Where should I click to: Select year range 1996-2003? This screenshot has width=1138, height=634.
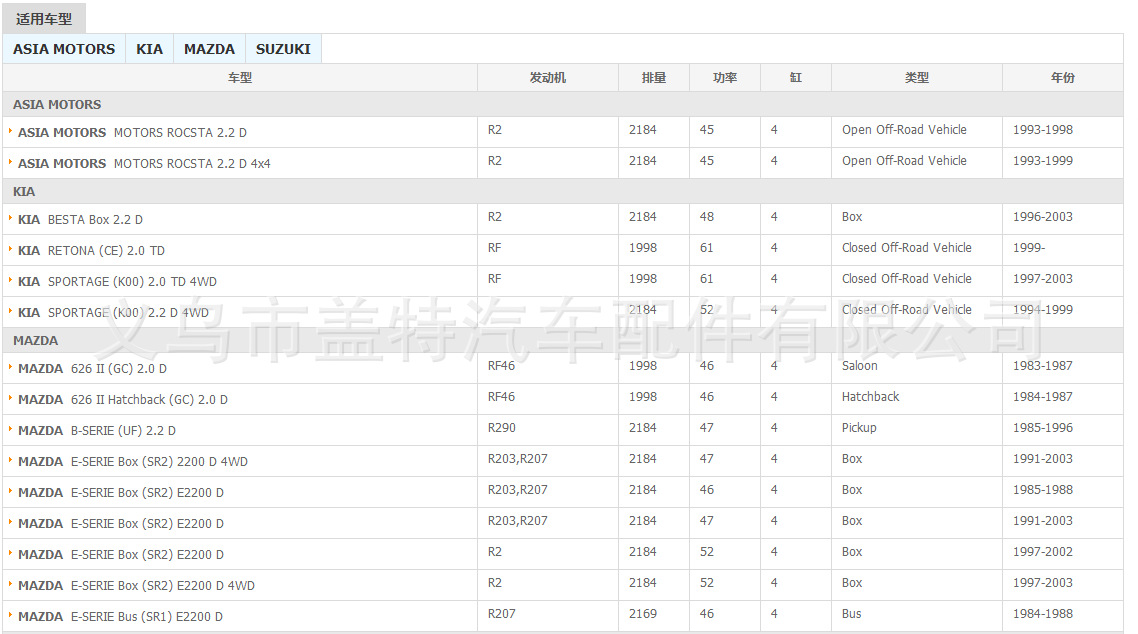click(x=1043, y=217)
